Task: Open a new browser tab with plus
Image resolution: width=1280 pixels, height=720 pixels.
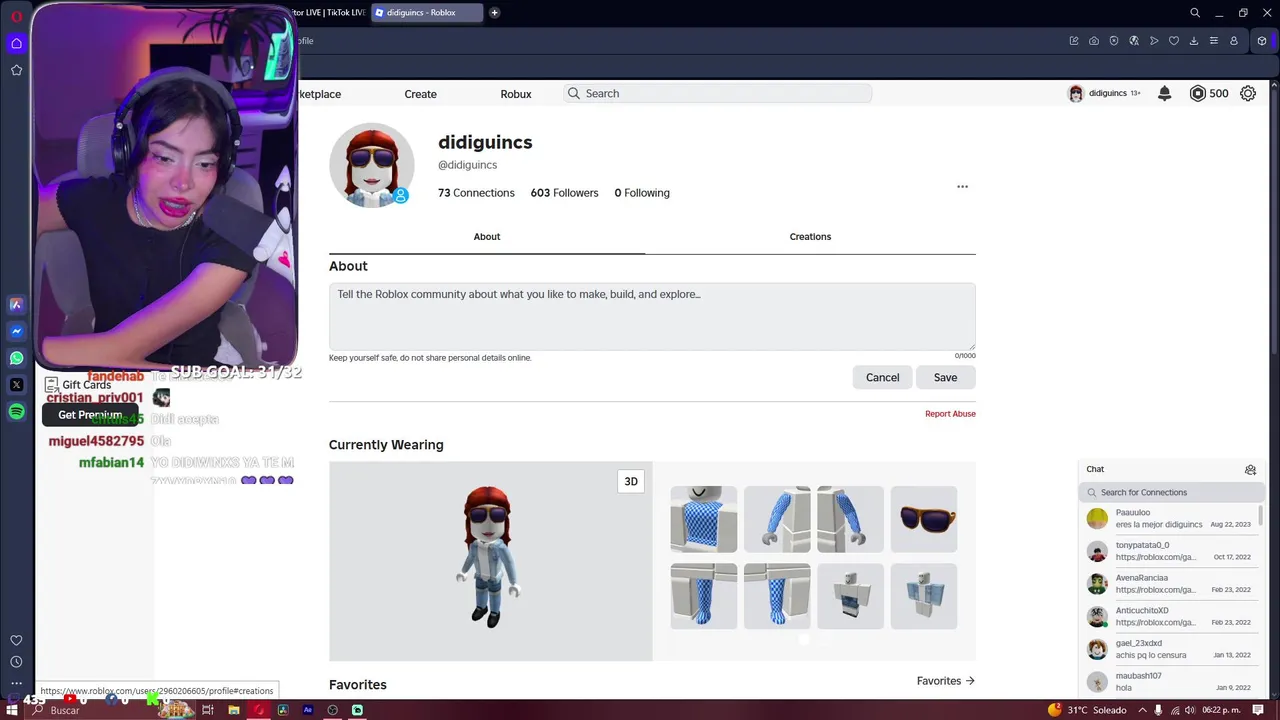Action: tap(494, 13)
